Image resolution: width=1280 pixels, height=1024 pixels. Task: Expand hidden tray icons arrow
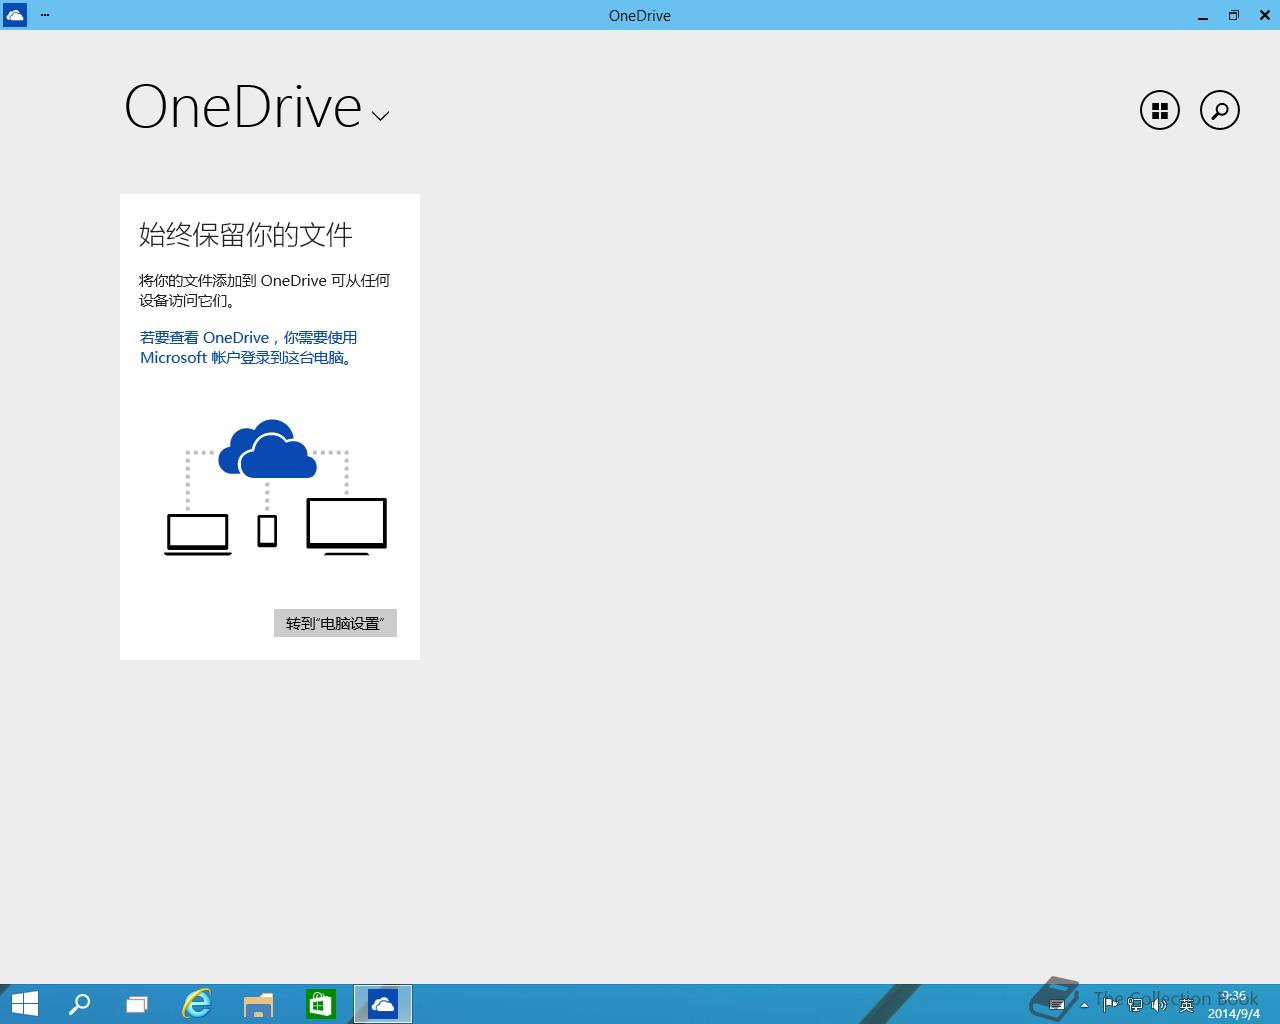[1084, 1005]
